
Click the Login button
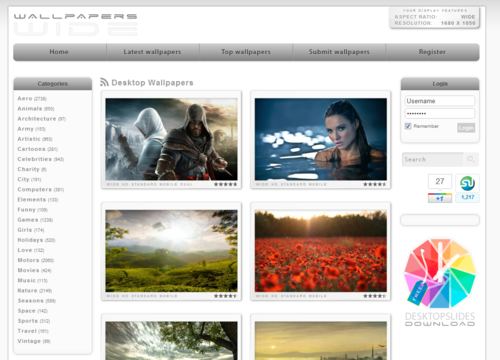466,128
